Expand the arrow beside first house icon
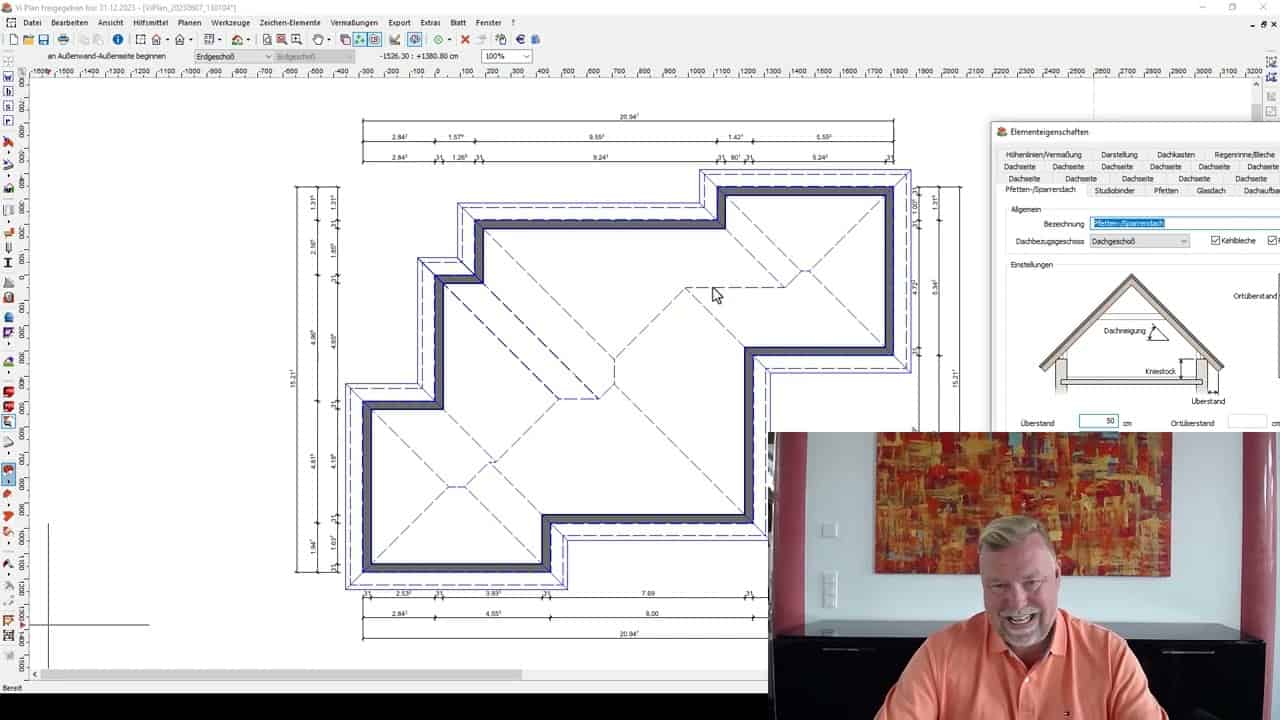Screen dimensions: 1280x720 point(167,40)
